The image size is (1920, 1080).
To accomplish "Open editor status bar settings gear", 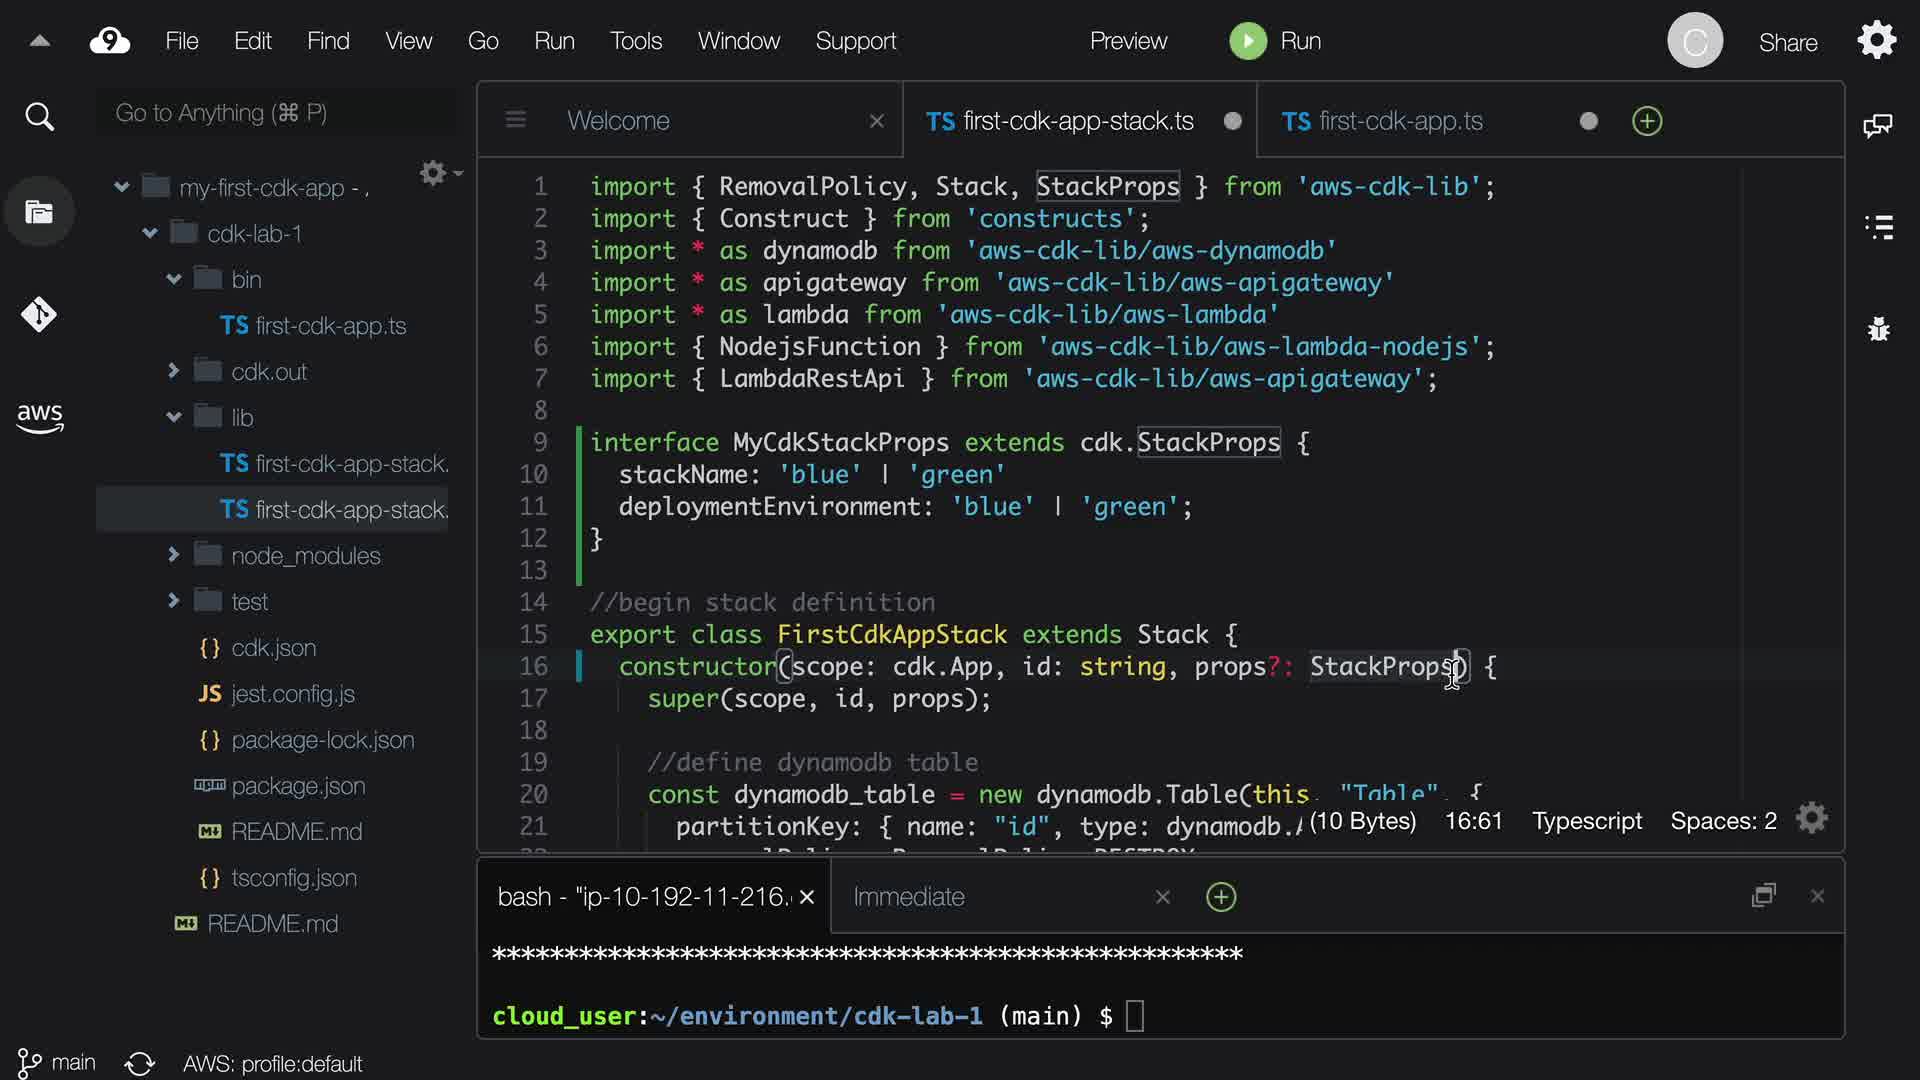I will click(x=1812, y=819).
